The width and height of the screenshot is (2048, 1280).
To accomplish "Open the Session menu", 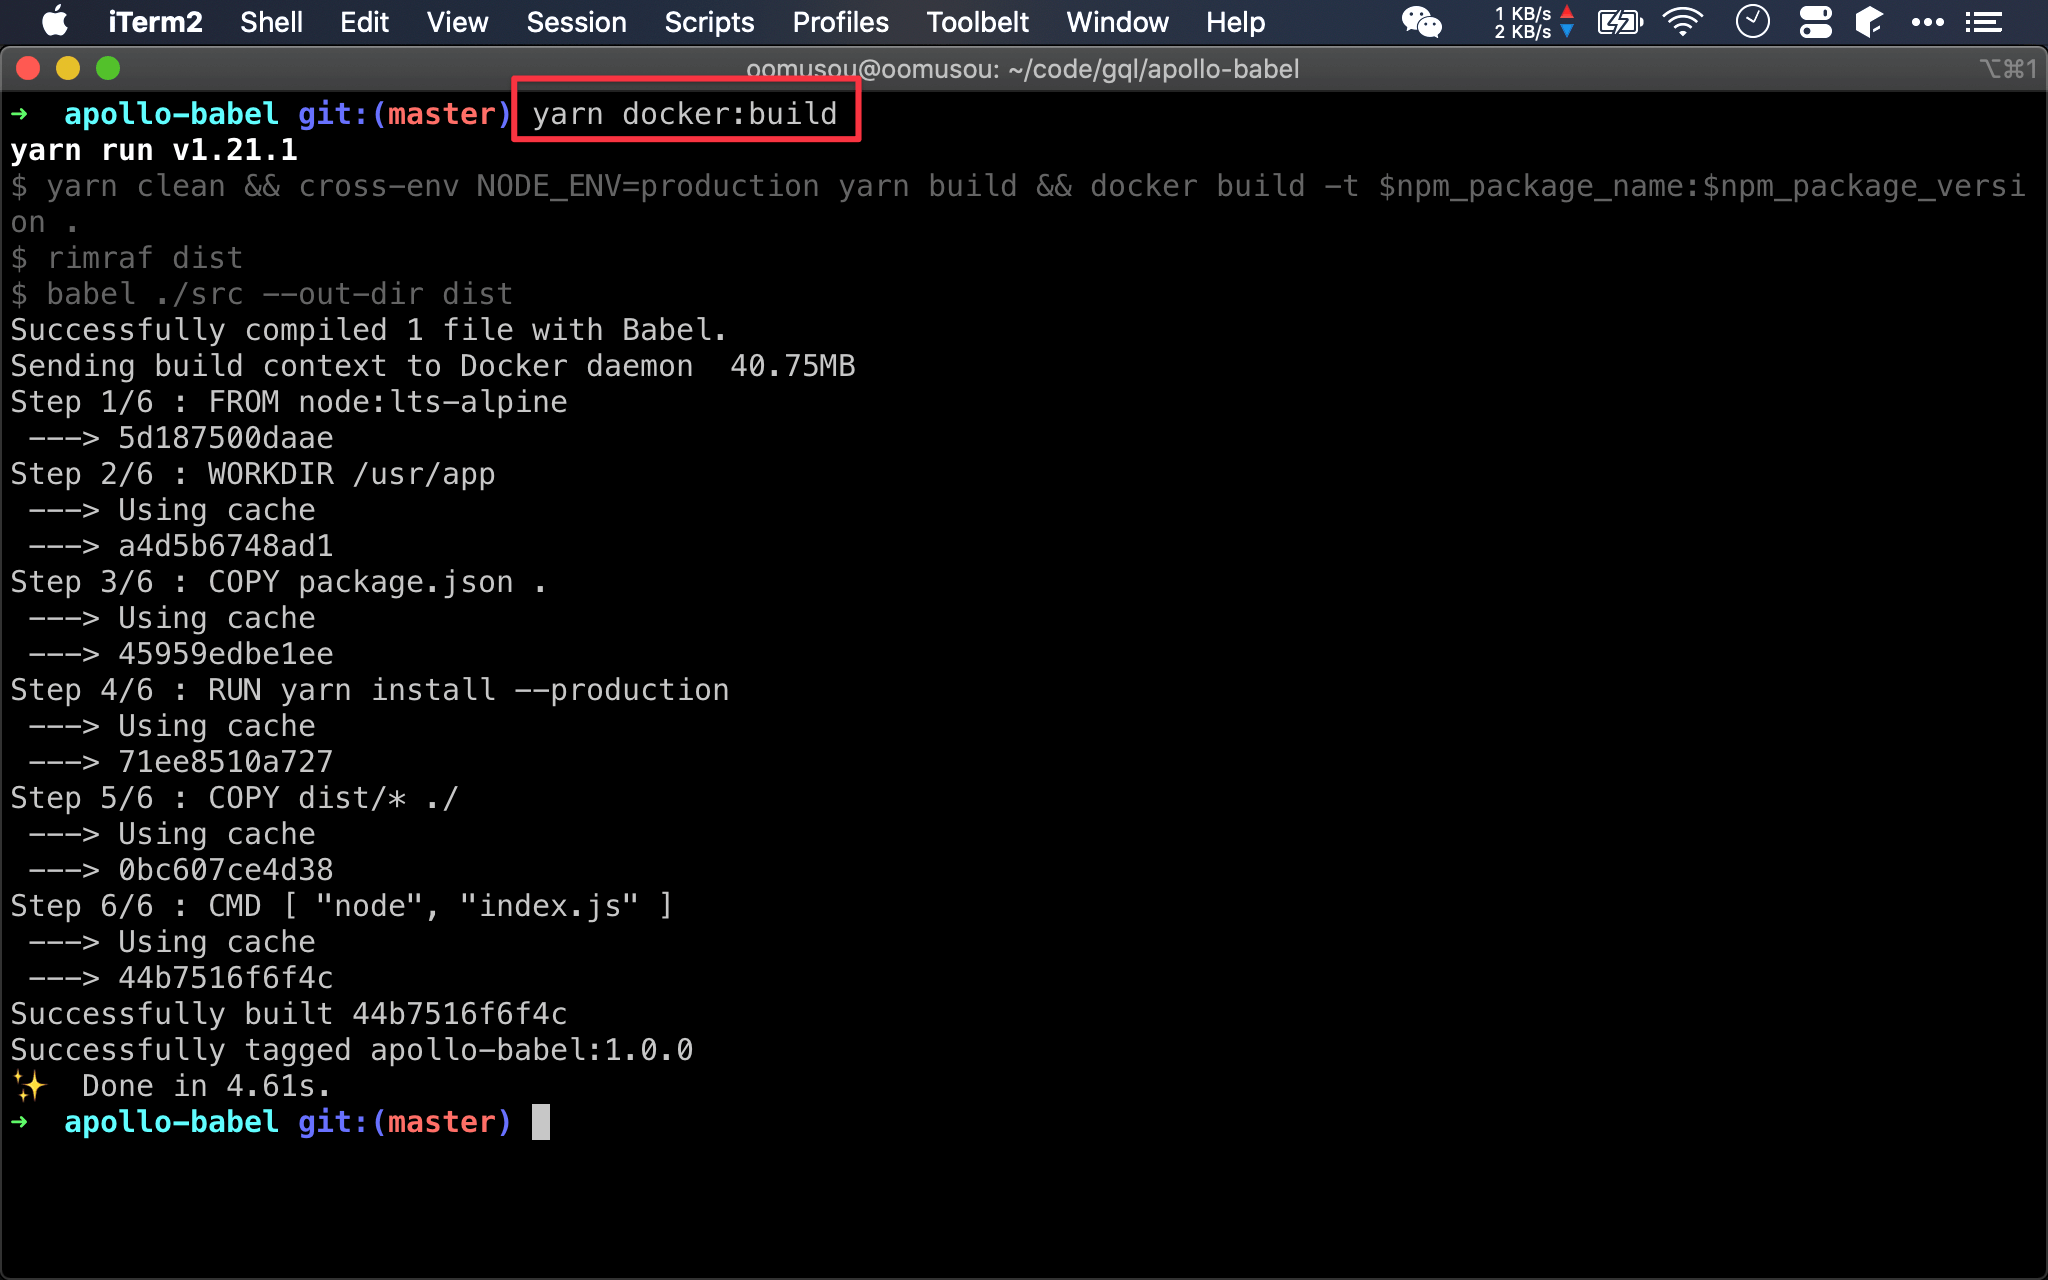I will [x=576, y=22].
